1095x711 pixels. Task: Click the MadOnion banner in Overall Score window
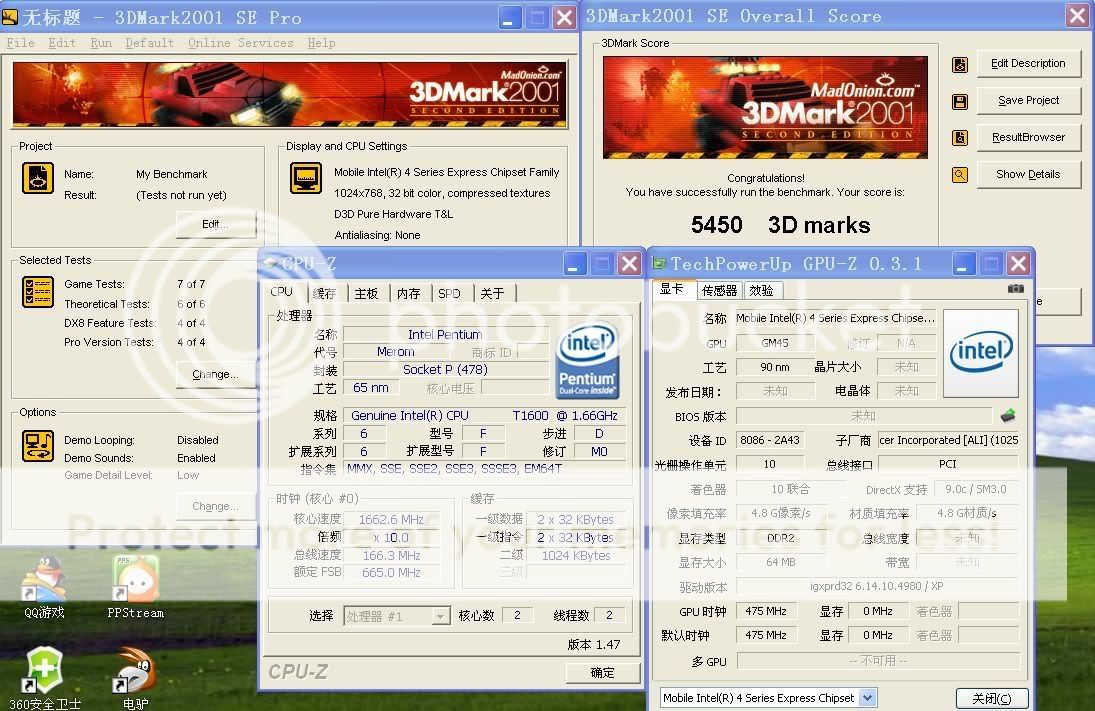(765, 107)
